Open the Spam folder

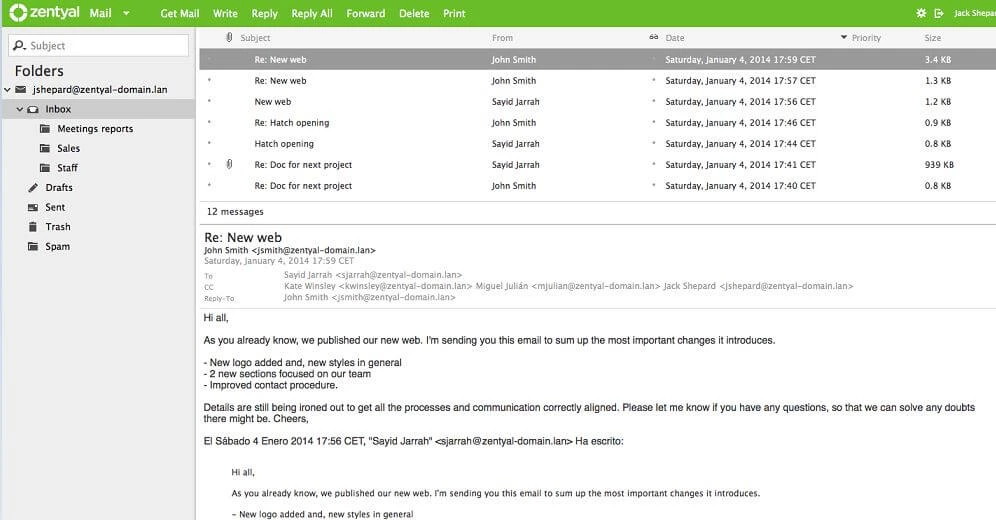coord(58,247)
